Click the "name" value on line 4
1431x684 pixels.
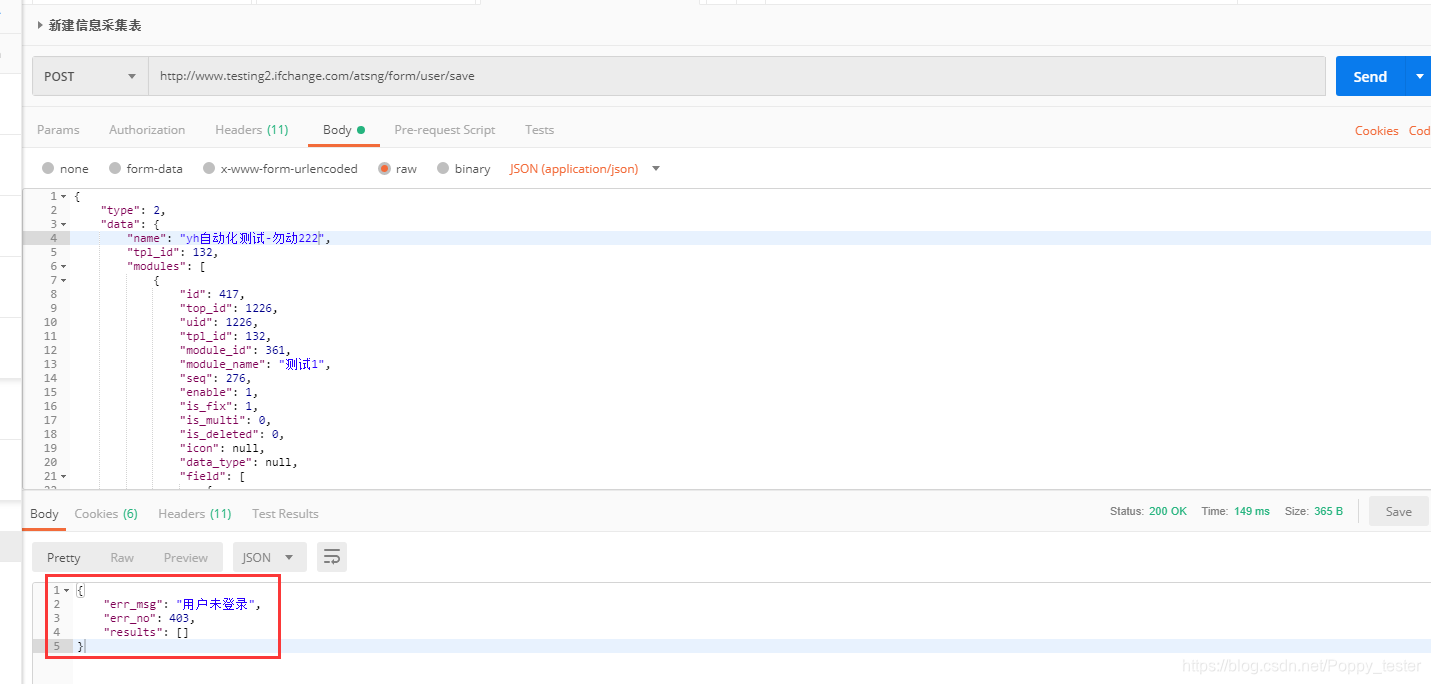[251, 239]
